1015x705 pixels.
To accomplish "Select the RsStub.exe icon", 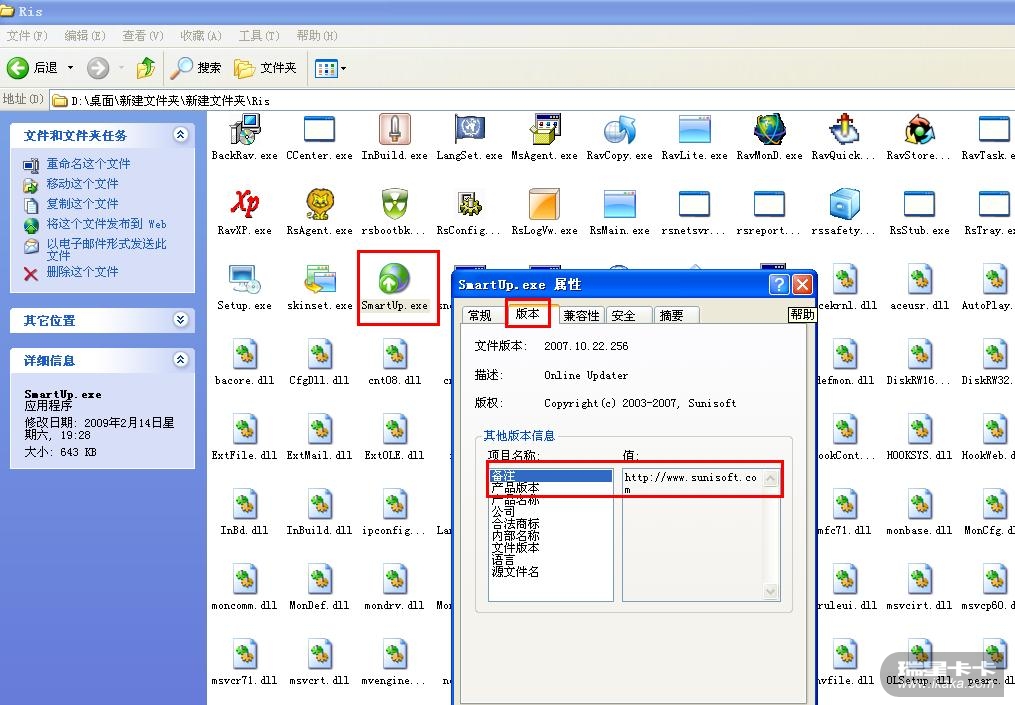I will tap(919, 204).
